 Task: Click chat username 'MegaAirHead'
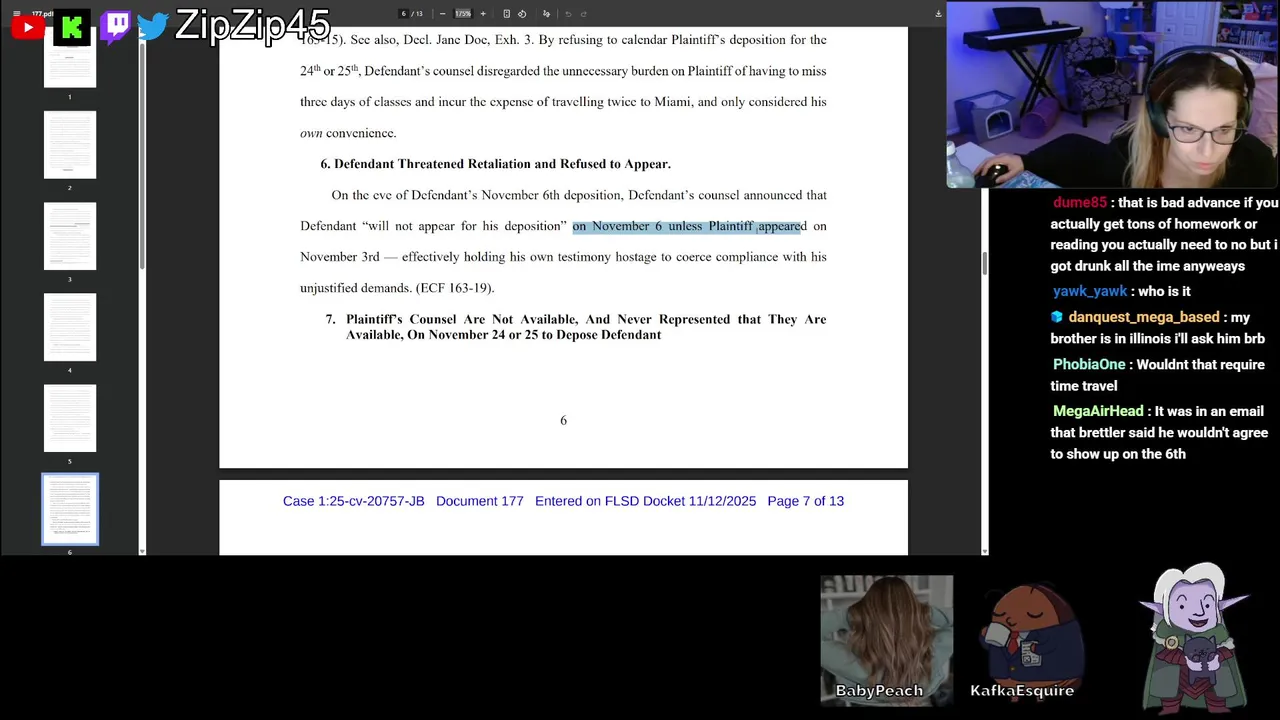click(1098, 411)
